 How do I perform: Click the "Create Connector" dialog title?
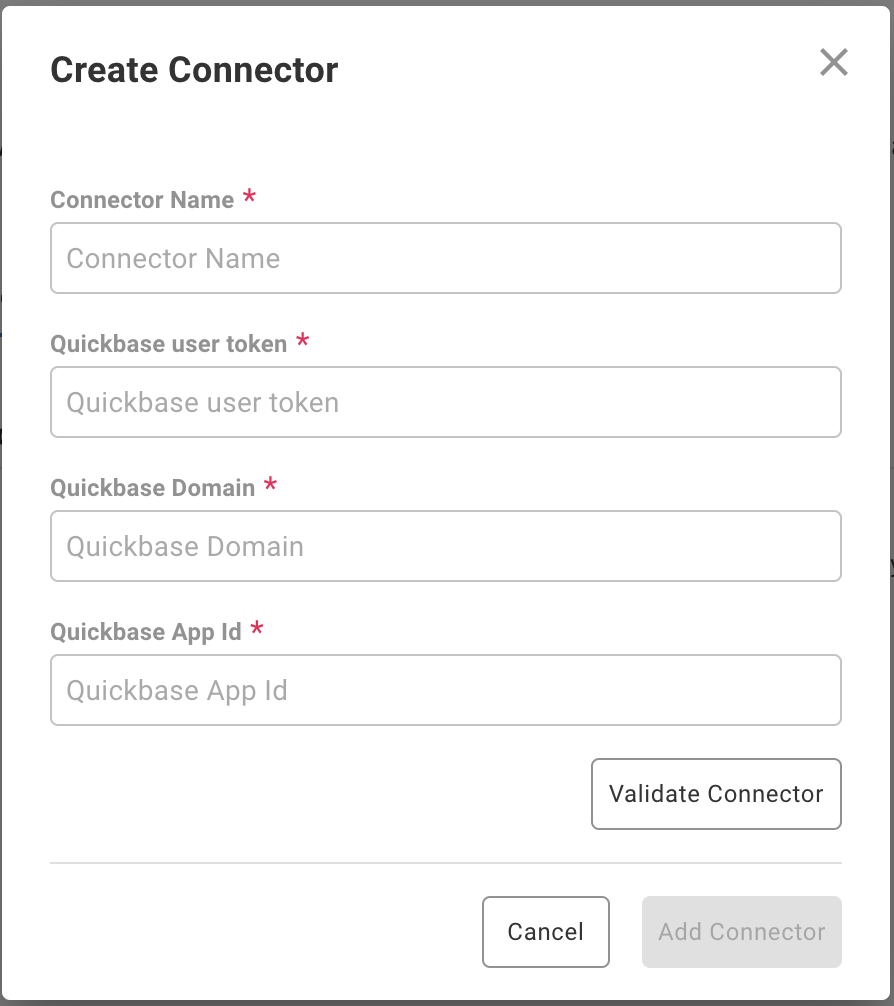(194, 70)
